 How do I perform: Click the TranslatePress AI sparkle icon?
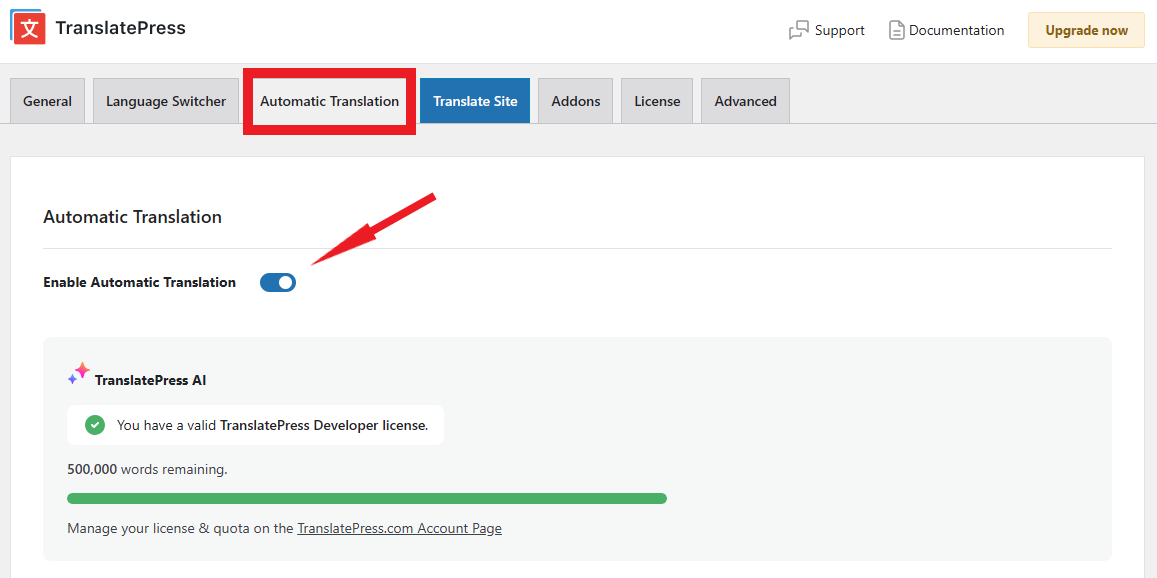[x=78, y=372]
